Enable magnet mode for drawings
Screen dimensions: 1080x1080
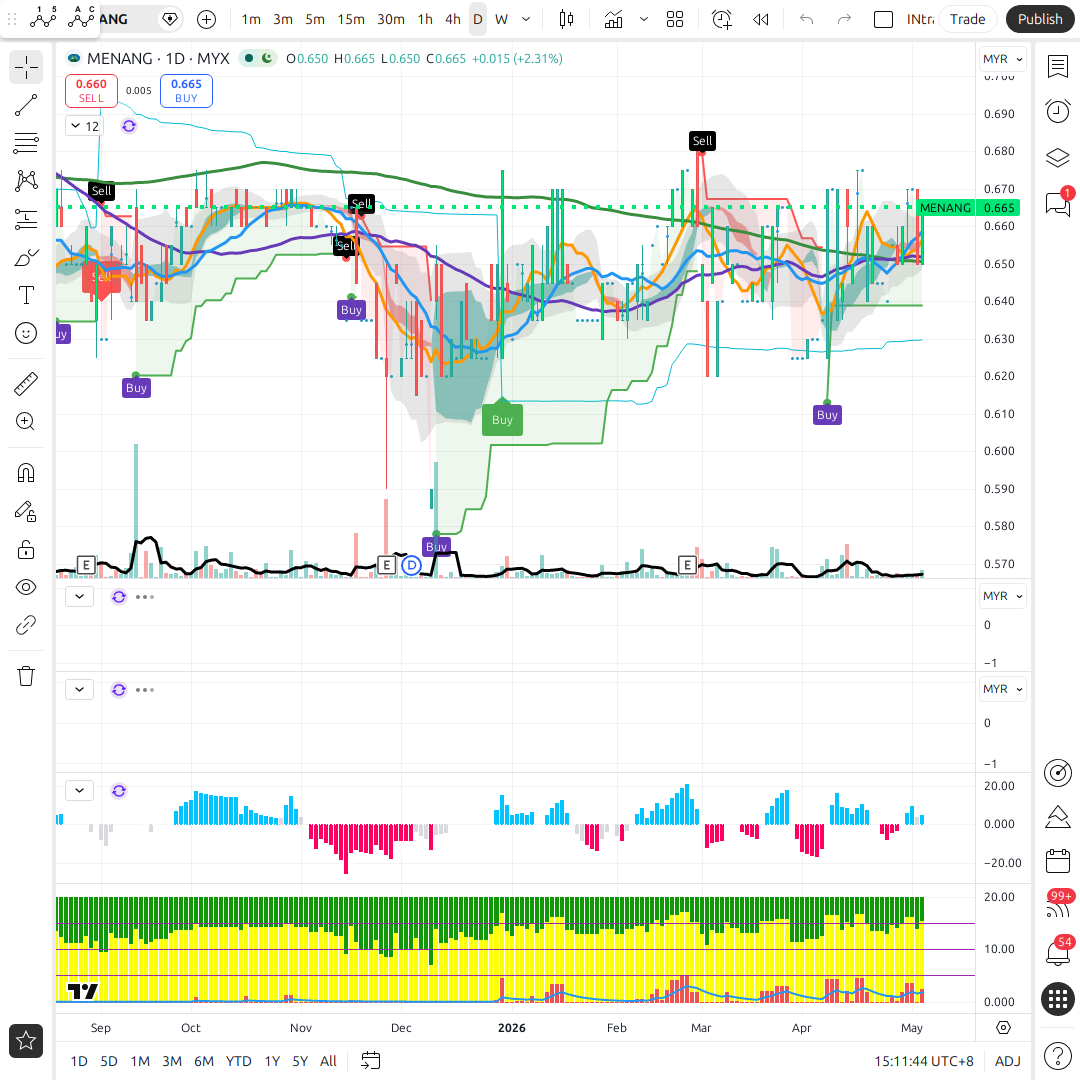pos(26,473)
